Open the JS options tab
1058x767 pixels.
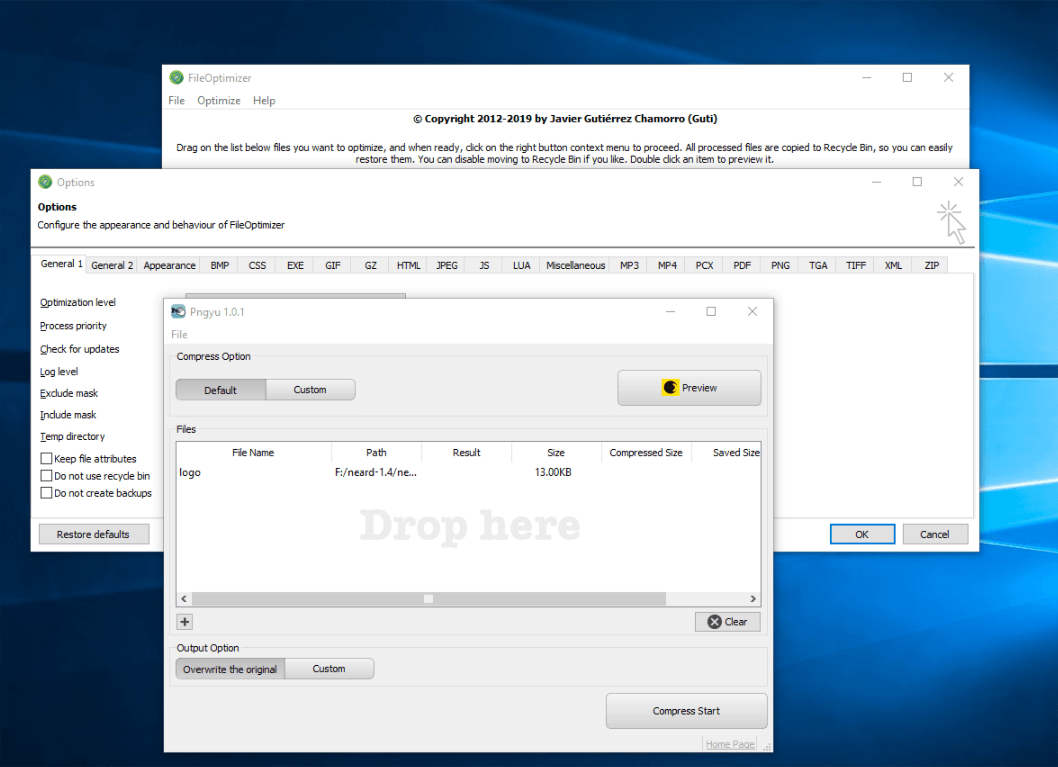(484, 266)
